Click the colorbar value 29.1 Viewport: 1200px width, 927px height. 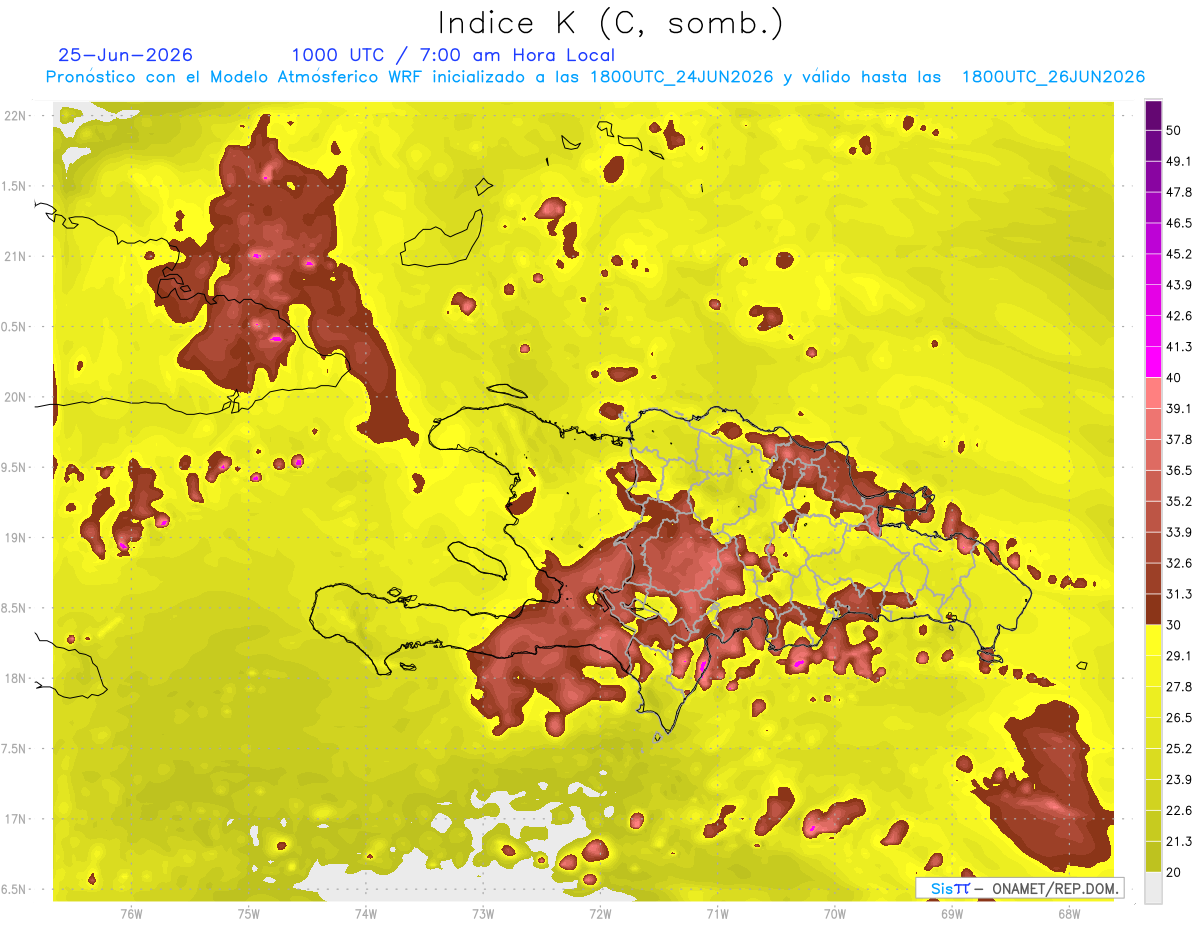click(1179, 655)
